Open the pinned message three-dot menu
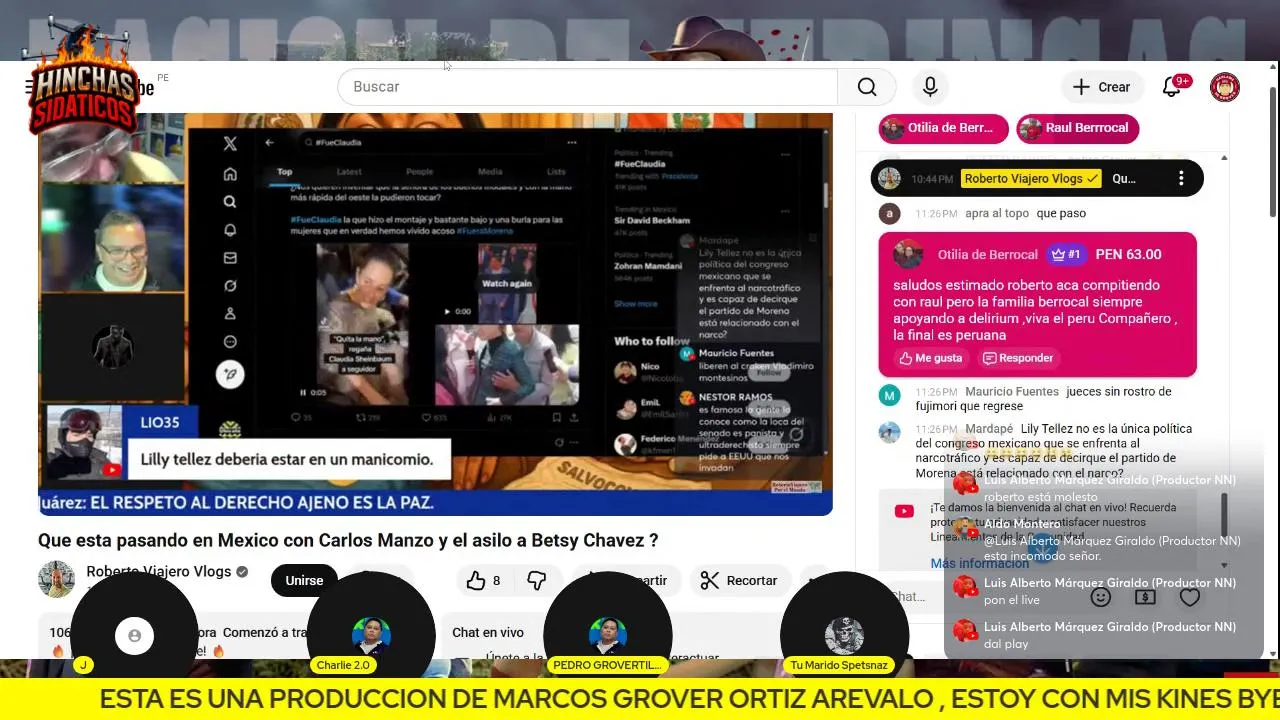The image size is (1280, 720). [x=1181, y=178]
